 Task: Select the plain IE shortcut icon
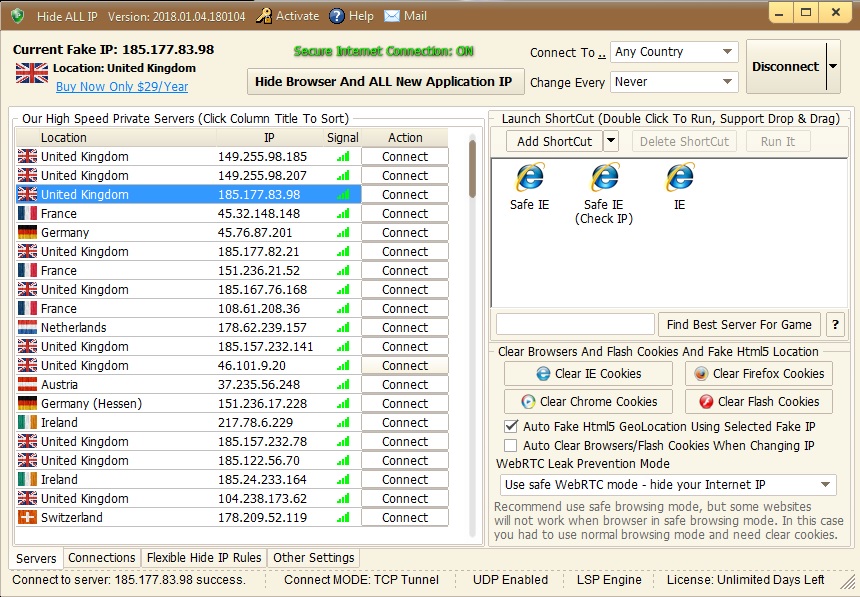tap(680, 177)
